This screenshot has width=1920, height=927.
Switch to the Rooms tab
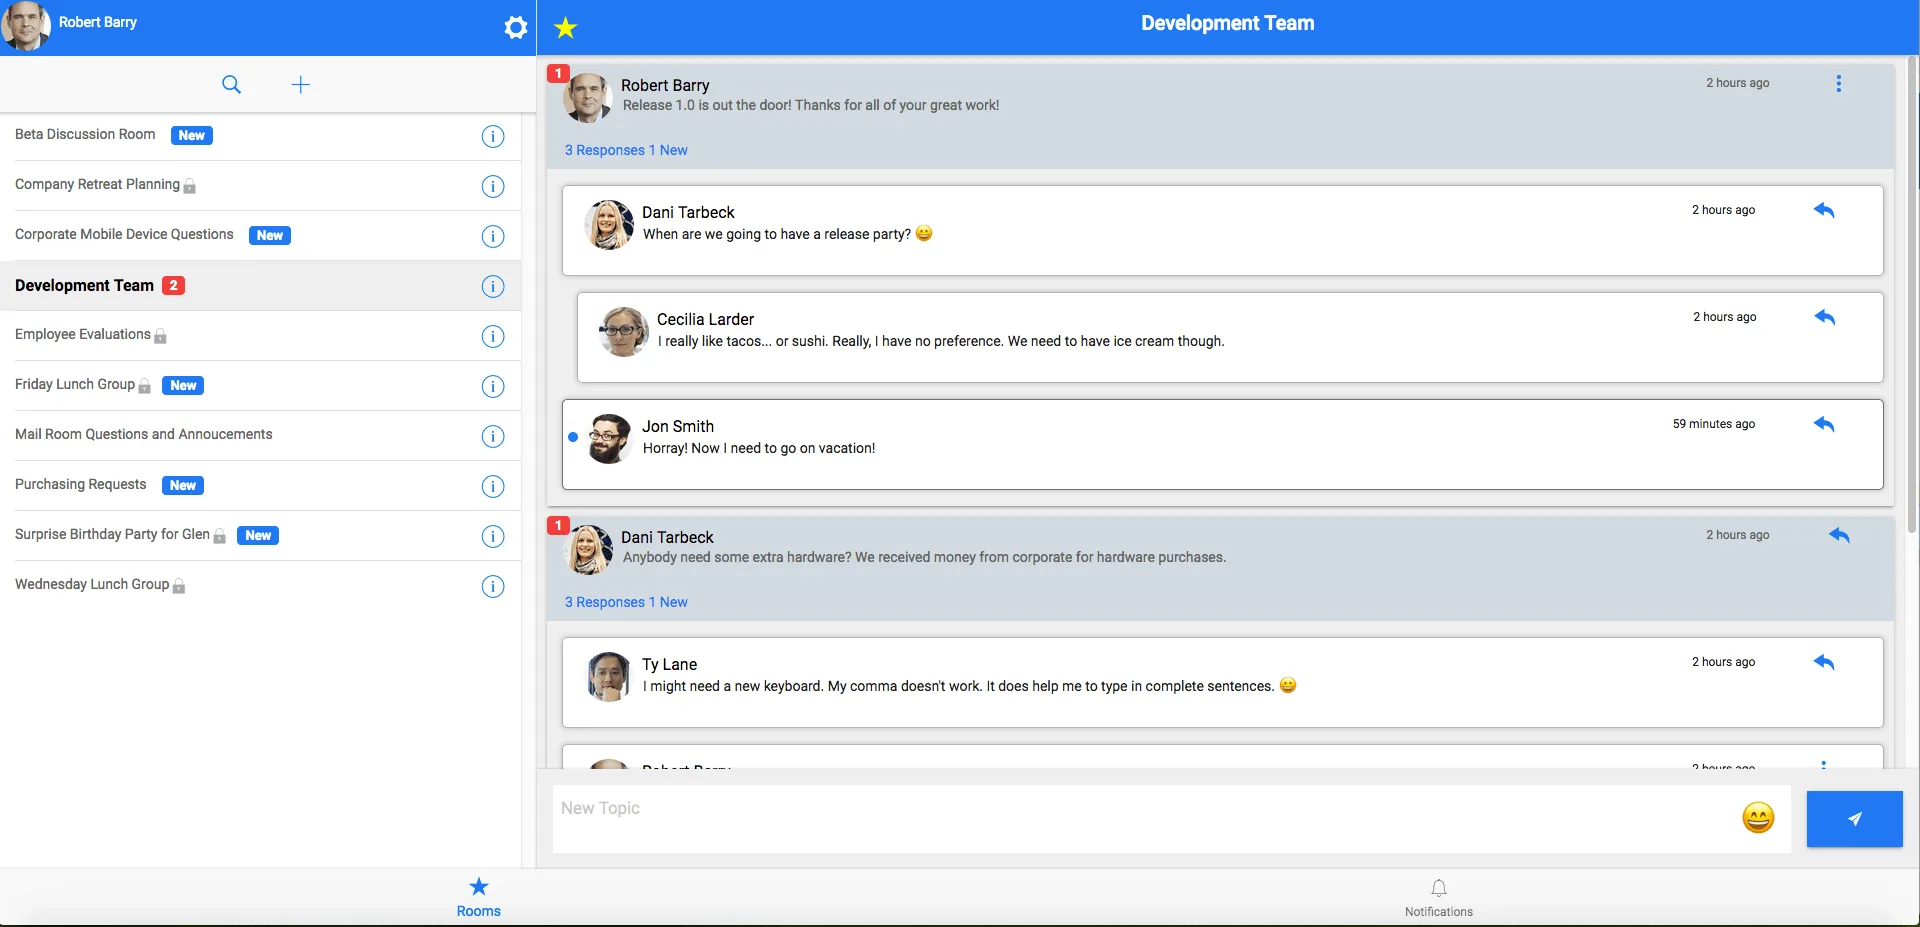point(479,897)
